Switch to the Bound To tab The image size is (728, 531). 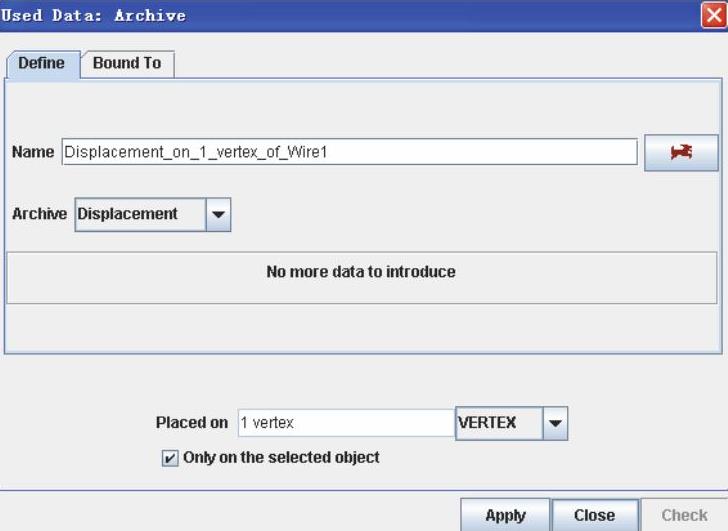coord(127,63)
